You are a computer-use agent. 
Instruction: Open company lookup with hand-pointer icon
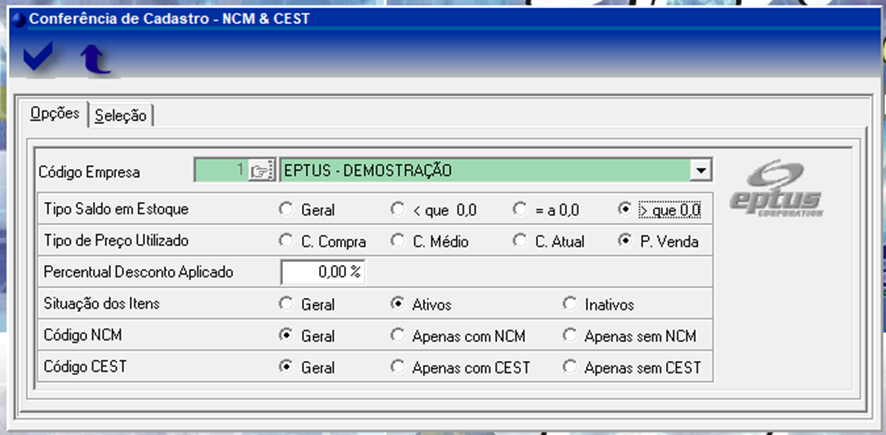click(262, 171)
